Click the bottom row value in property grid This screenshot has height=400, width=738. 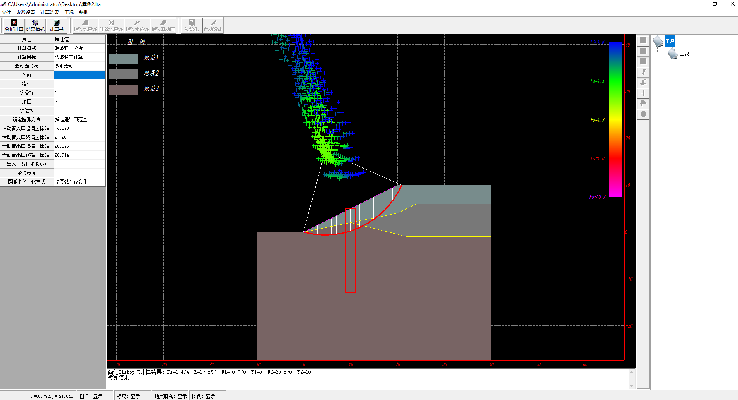tap(80, 182)
